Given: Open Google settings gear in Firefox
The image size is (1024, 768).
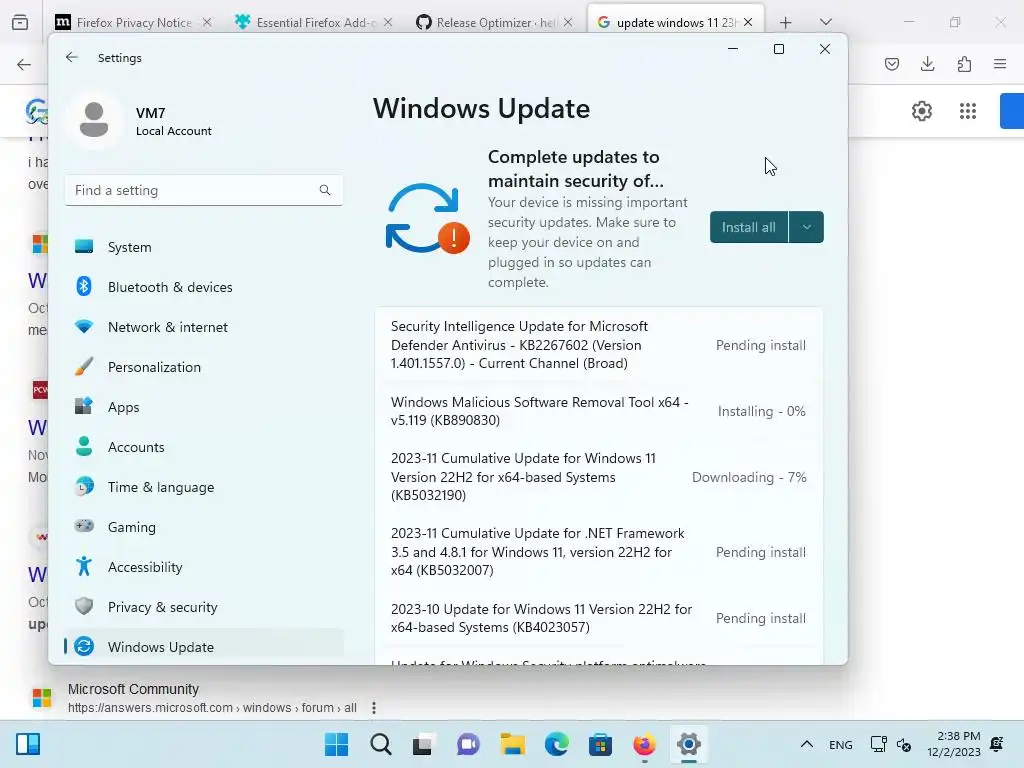Looking at the screenshot, I should 921,111.
